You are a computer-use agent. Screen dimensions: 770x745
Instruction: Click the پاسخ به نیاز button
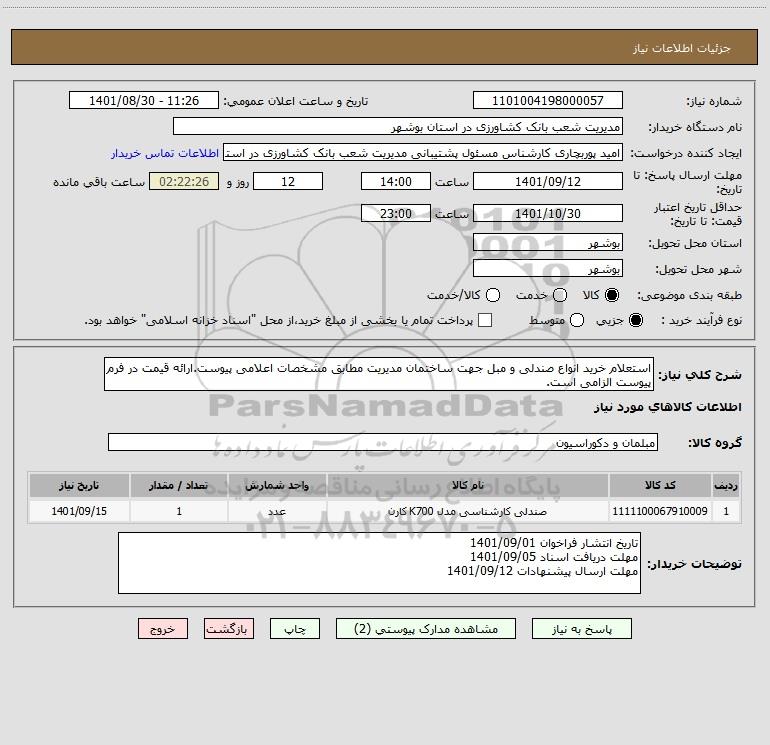pyautogui.click(x=581, y=629)
